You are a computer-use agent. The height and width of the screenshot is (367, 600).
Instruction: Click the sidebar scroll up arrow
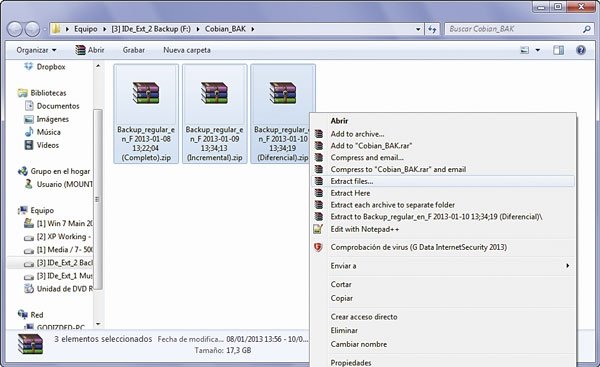click(x=98, y=66)
